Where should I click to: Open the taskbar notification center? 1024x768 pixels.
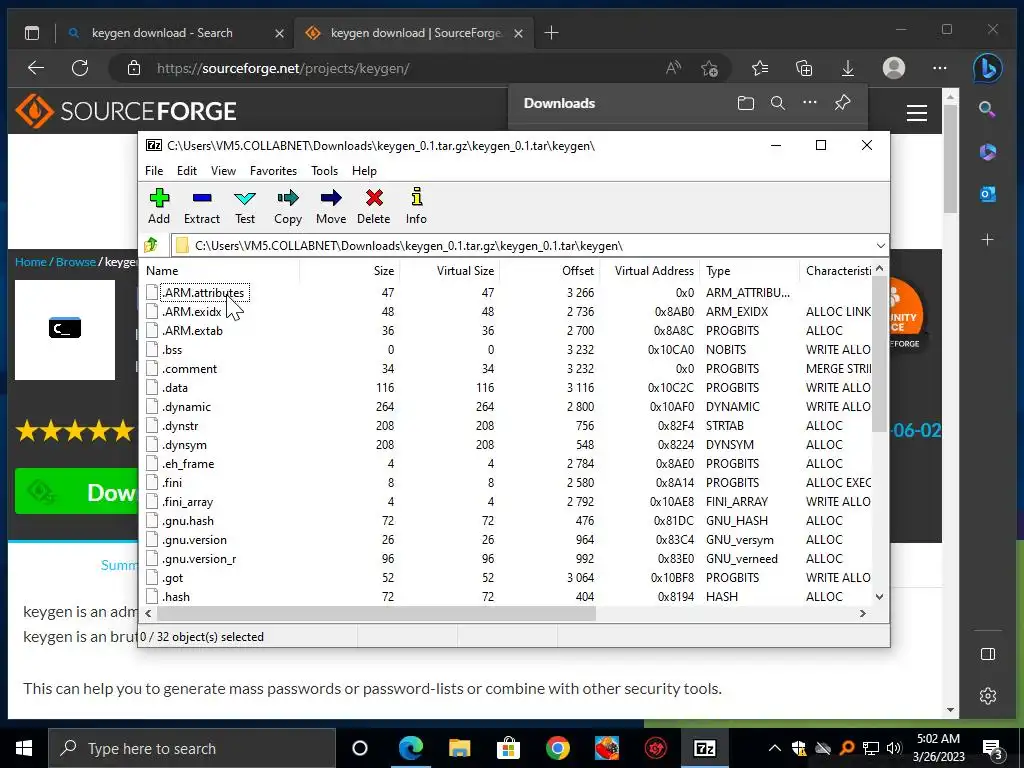pos(992,749)
